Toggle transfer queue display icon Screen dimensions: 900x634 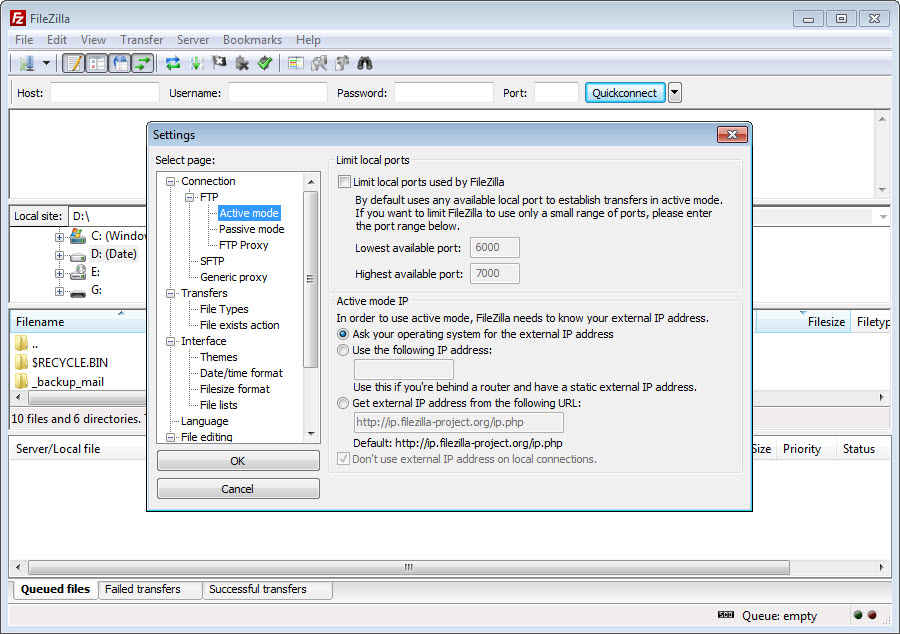143,63
